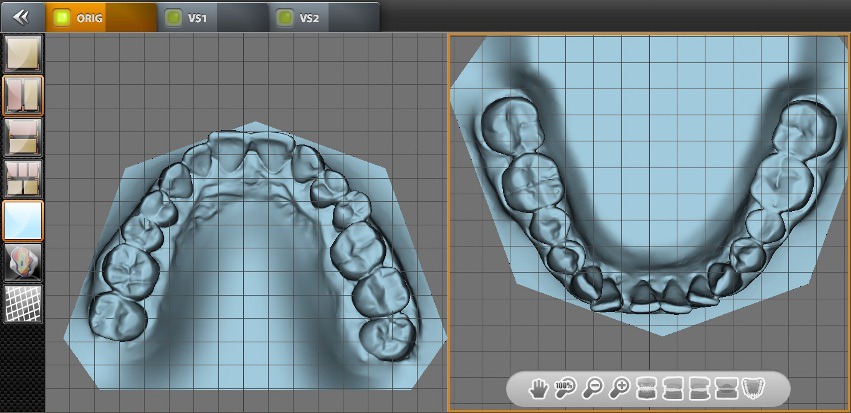This screenshot has height=413, width=851.
Task: Show the open-jaw rear view icon
Action: click(x=726, y=389)
